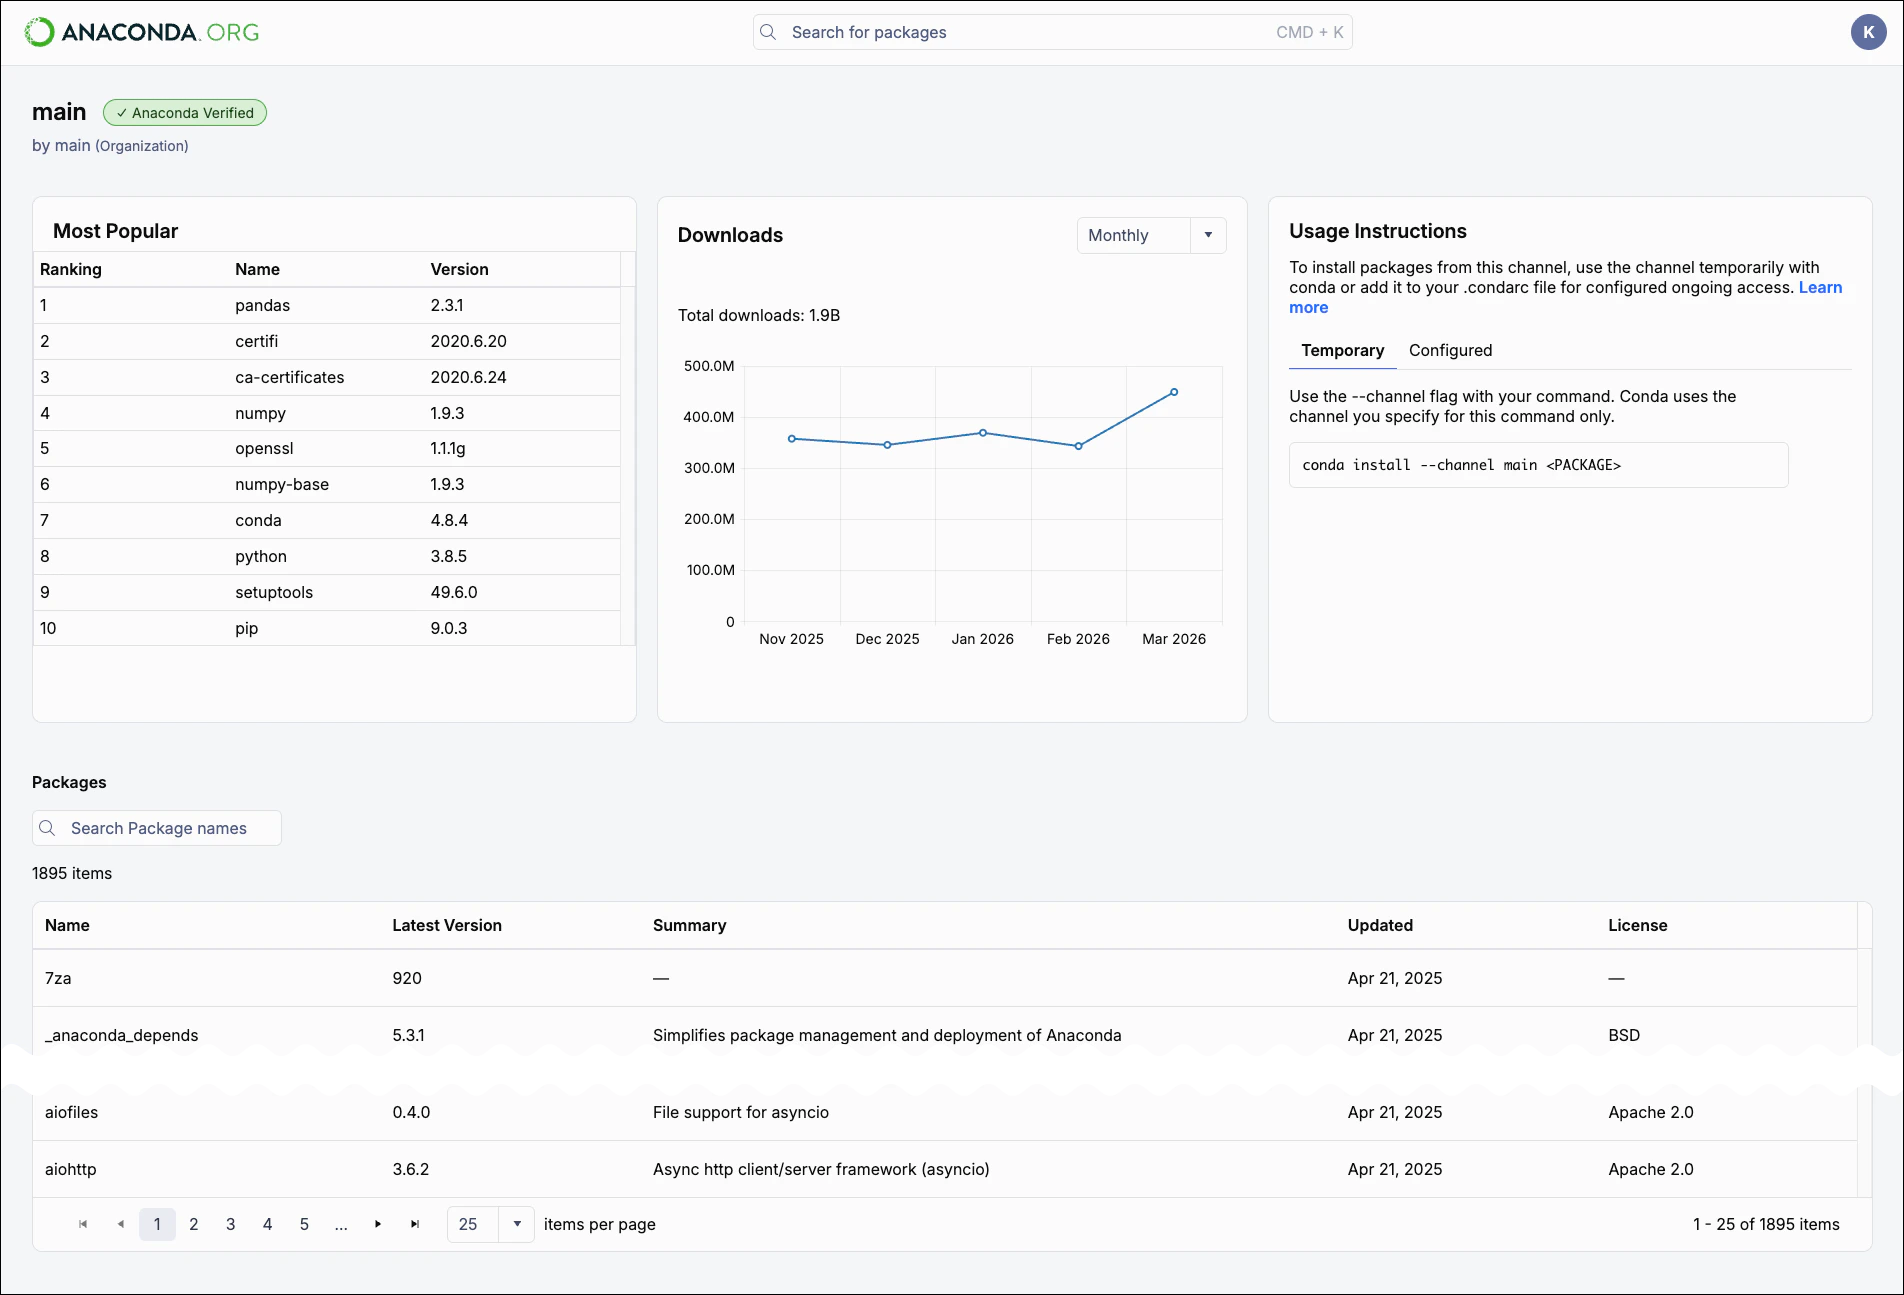
Task: Sort packages by the Name column header
Action: (67, 925)
